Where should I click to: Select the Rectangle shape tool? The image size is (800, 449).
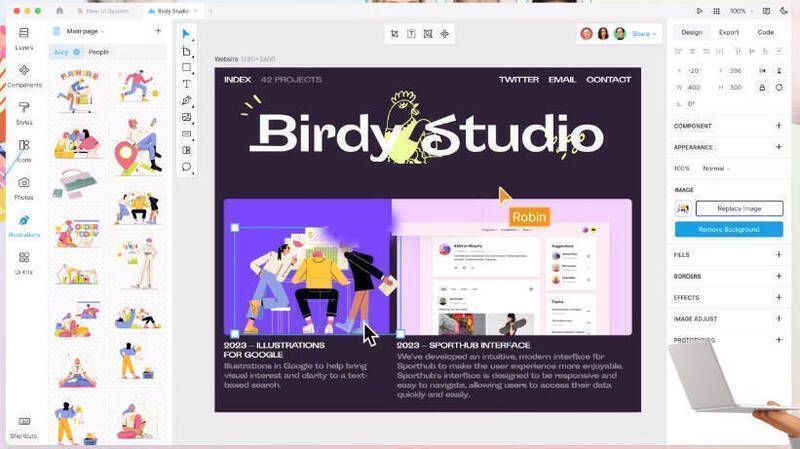pyautogui.click(x=186, y=68)
